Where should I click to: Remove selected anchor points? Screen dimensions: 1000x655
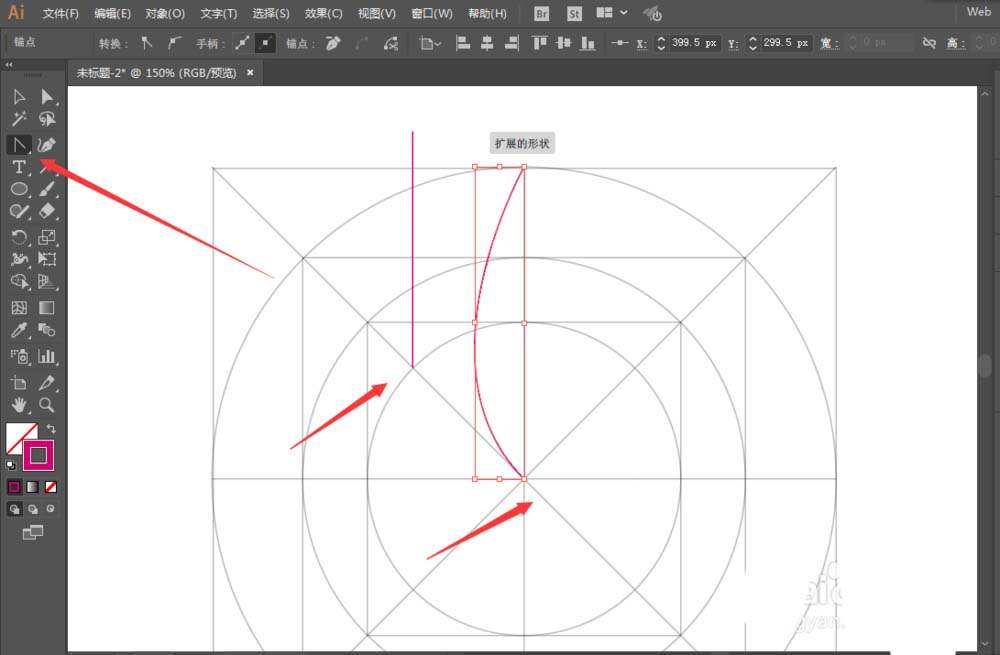coord(333,43)
